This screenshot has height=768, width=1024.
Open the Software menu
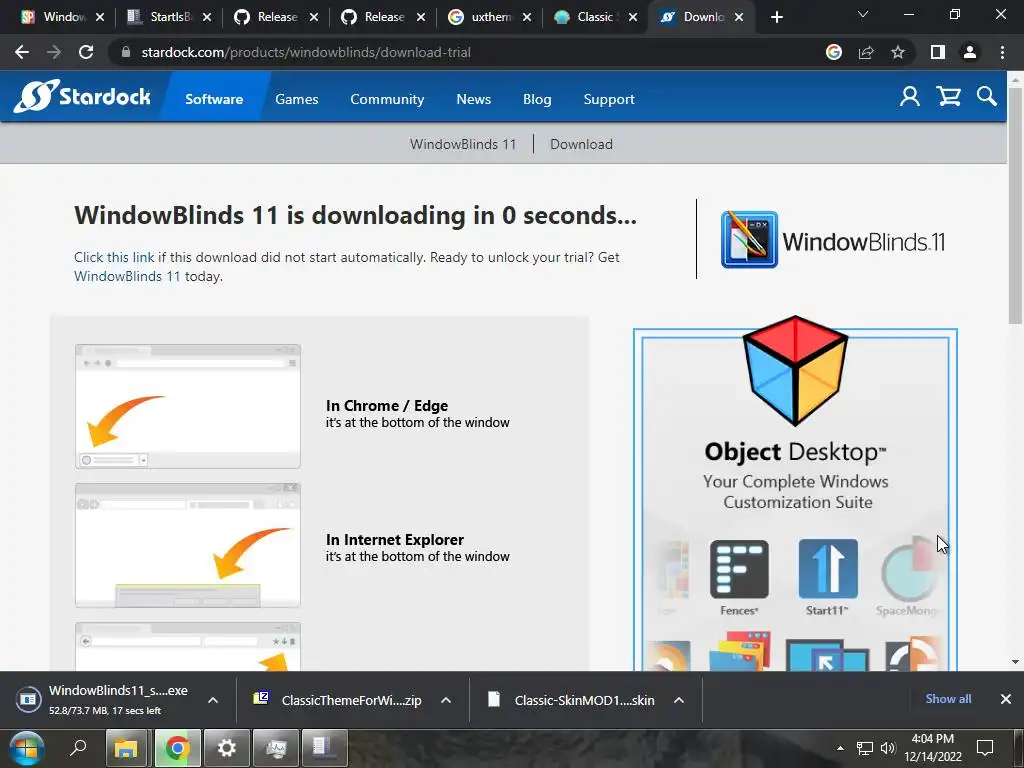214,99
